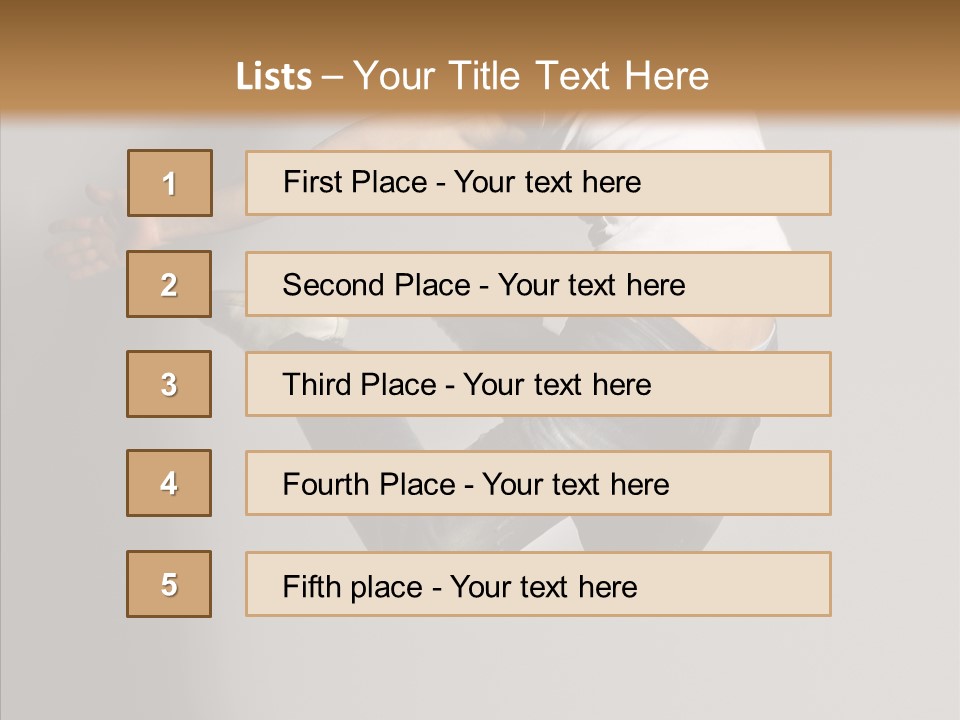Click the bold word Lists in title
Viewport: 960px width, 720px height.
tap(274, 77)
